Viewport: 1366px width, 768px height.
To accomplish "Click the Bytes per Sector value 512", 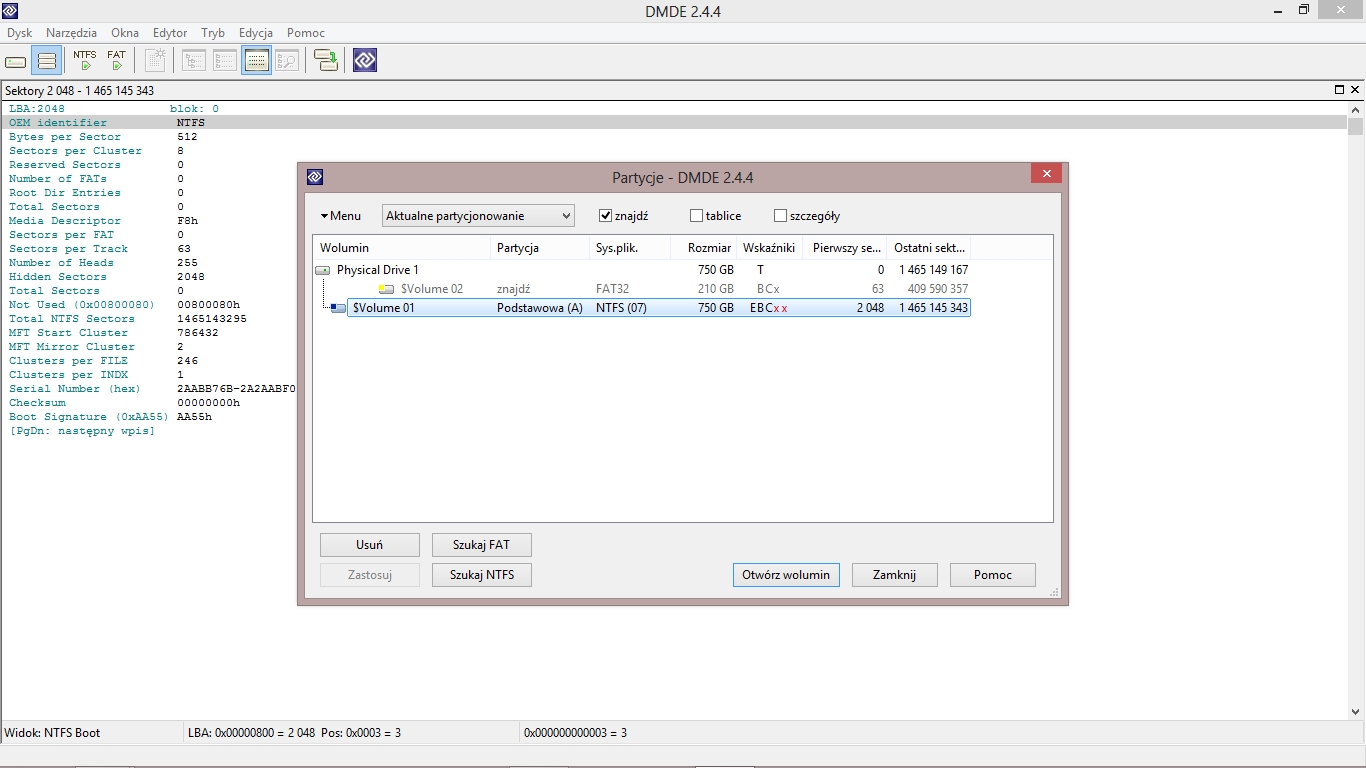I will tap(187, 137).
